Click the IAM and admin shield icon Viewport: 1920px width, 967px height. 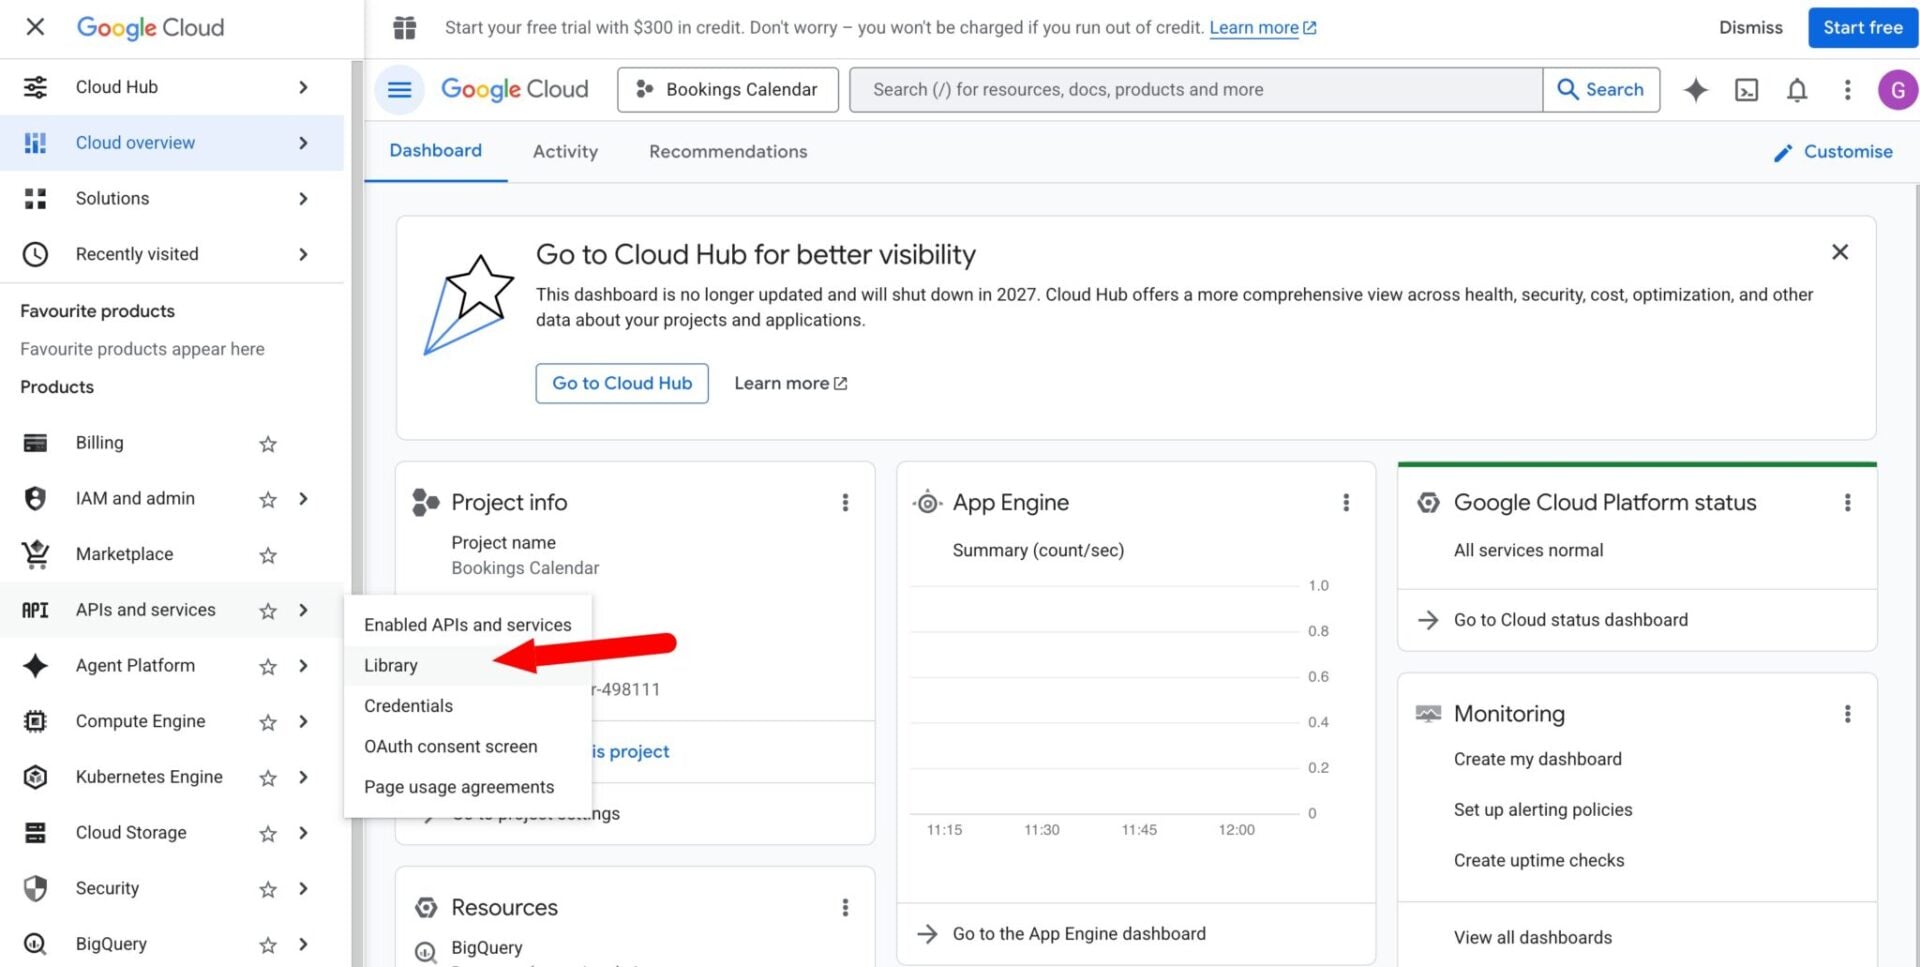click(35, 498)
